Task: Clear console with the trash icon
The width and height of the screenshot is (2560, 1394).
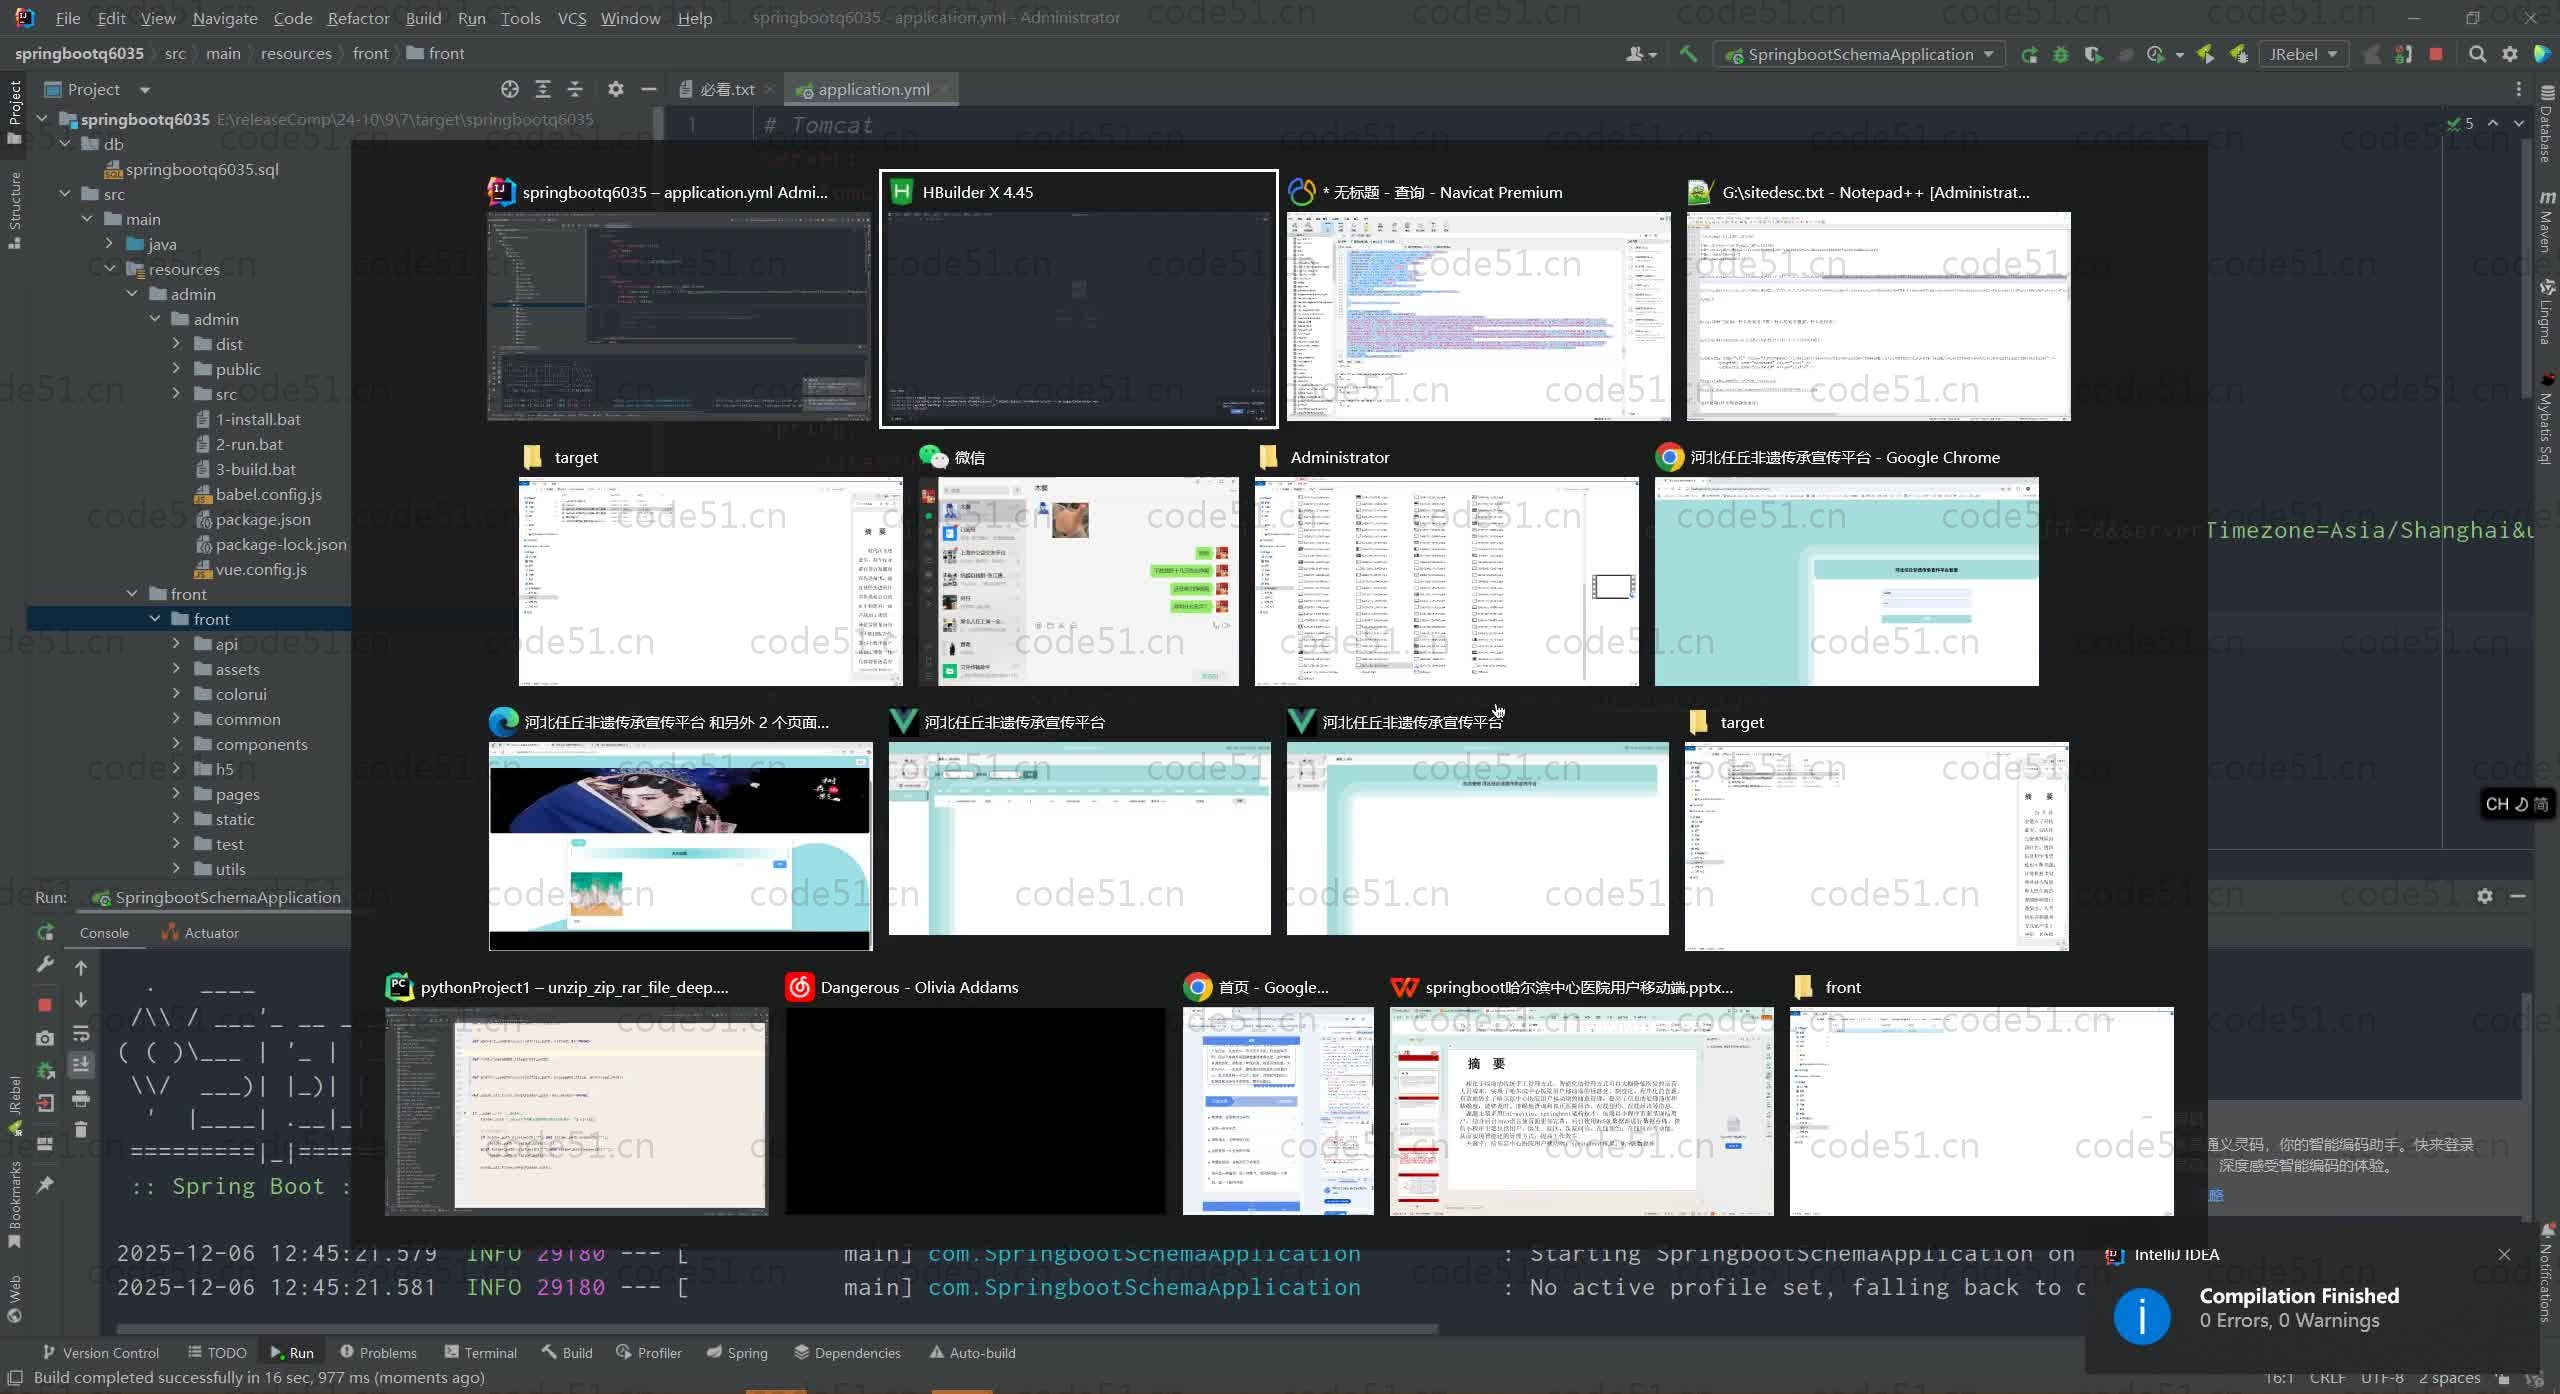Action: point(81,1130)
